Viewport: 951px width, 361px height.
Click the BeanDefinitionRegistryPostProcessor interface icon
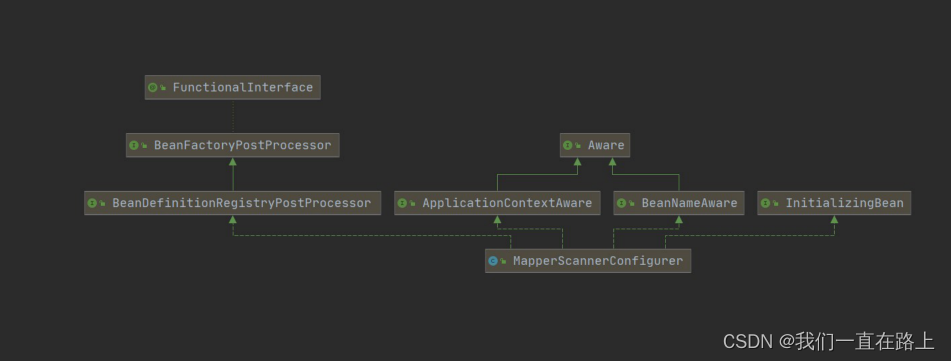point(92,203)
